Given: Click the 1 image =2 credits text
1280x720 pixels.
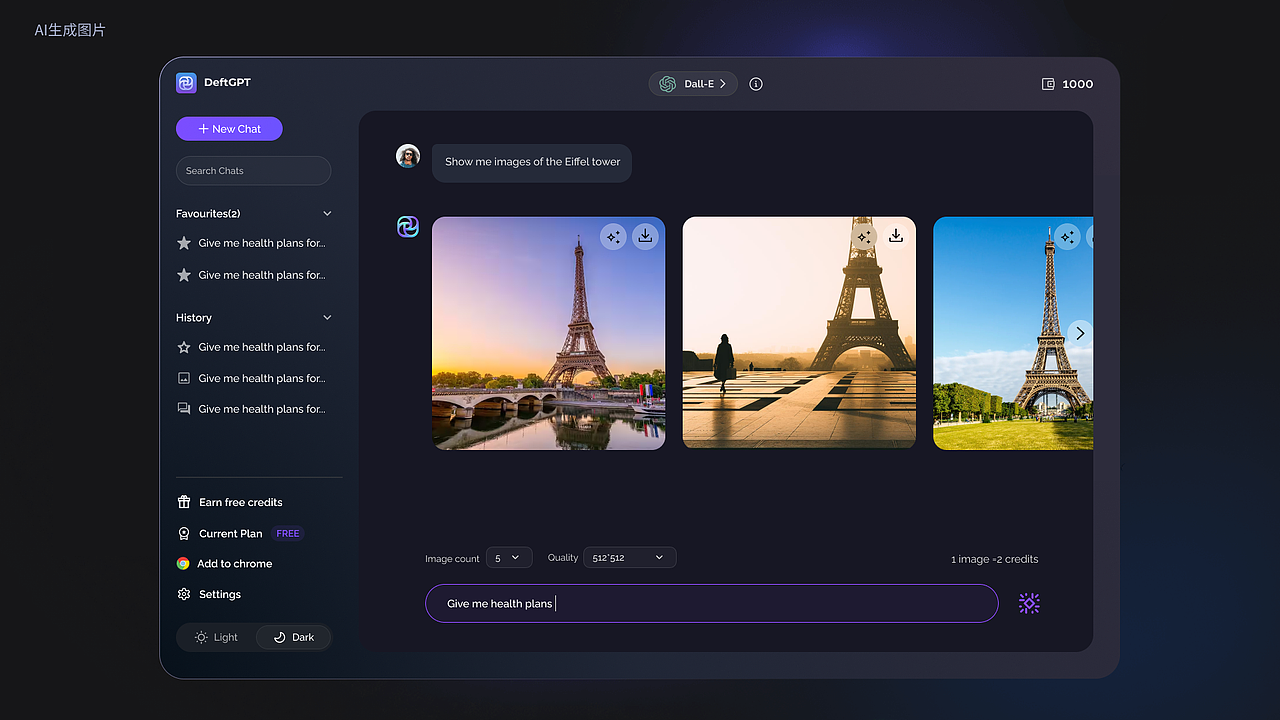Looking at the screenshot, I should [x=994, y=559].
